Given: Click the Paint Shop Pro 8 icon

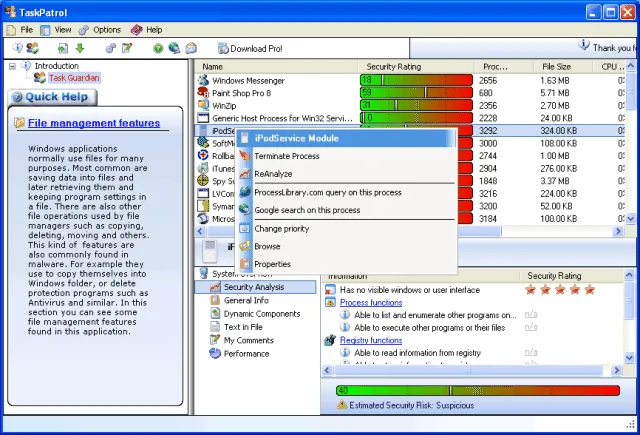Looking at the screenshot, I should (x=203, y=93).
